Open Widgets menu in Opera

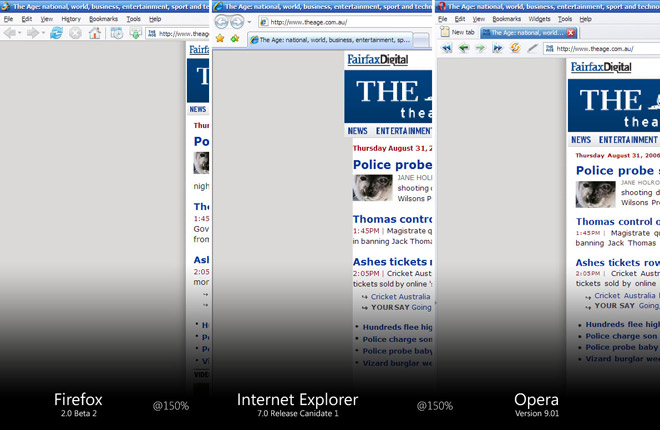click(539, 19)
